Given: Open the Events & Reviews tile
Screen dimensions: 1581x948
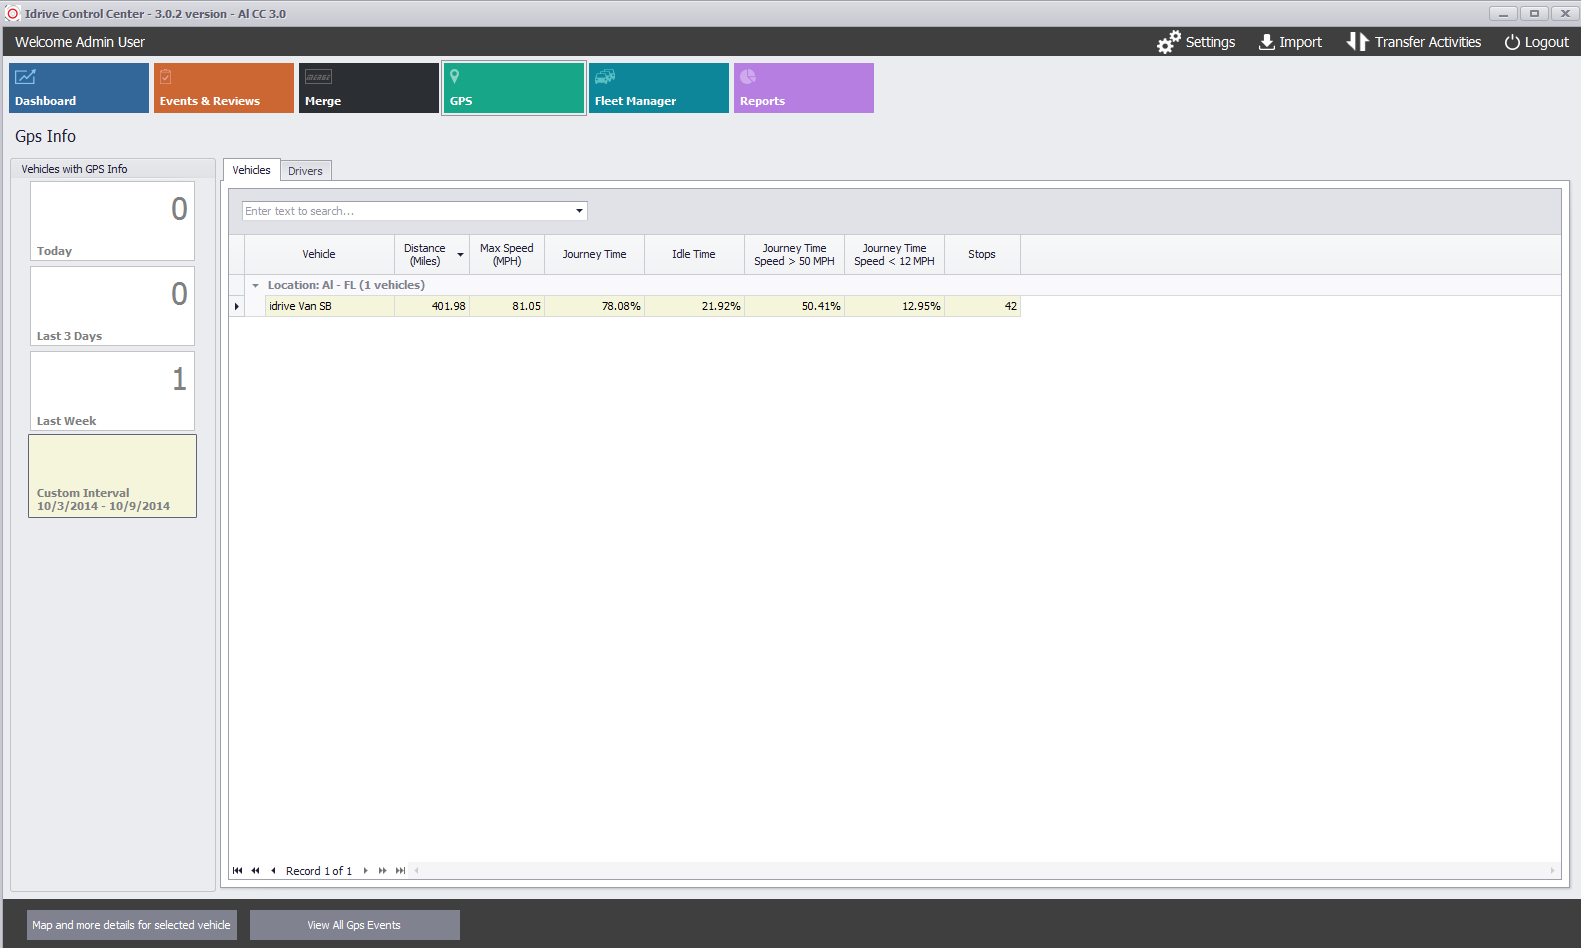Looking at the screenshot, I should [224, 88].
